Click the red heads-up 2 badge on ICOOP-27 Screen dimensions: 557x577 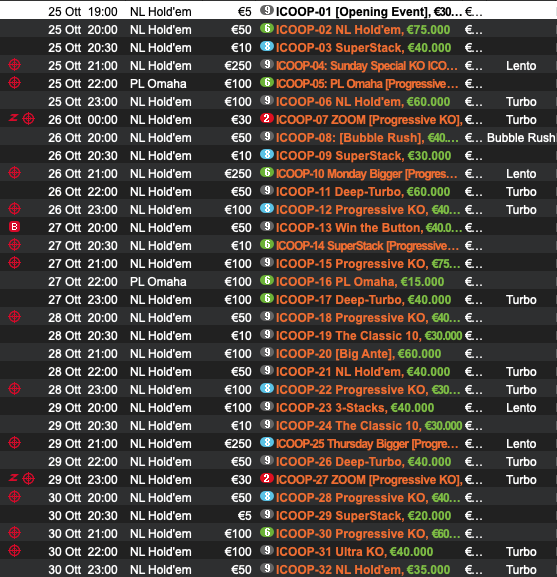[267, 478]
